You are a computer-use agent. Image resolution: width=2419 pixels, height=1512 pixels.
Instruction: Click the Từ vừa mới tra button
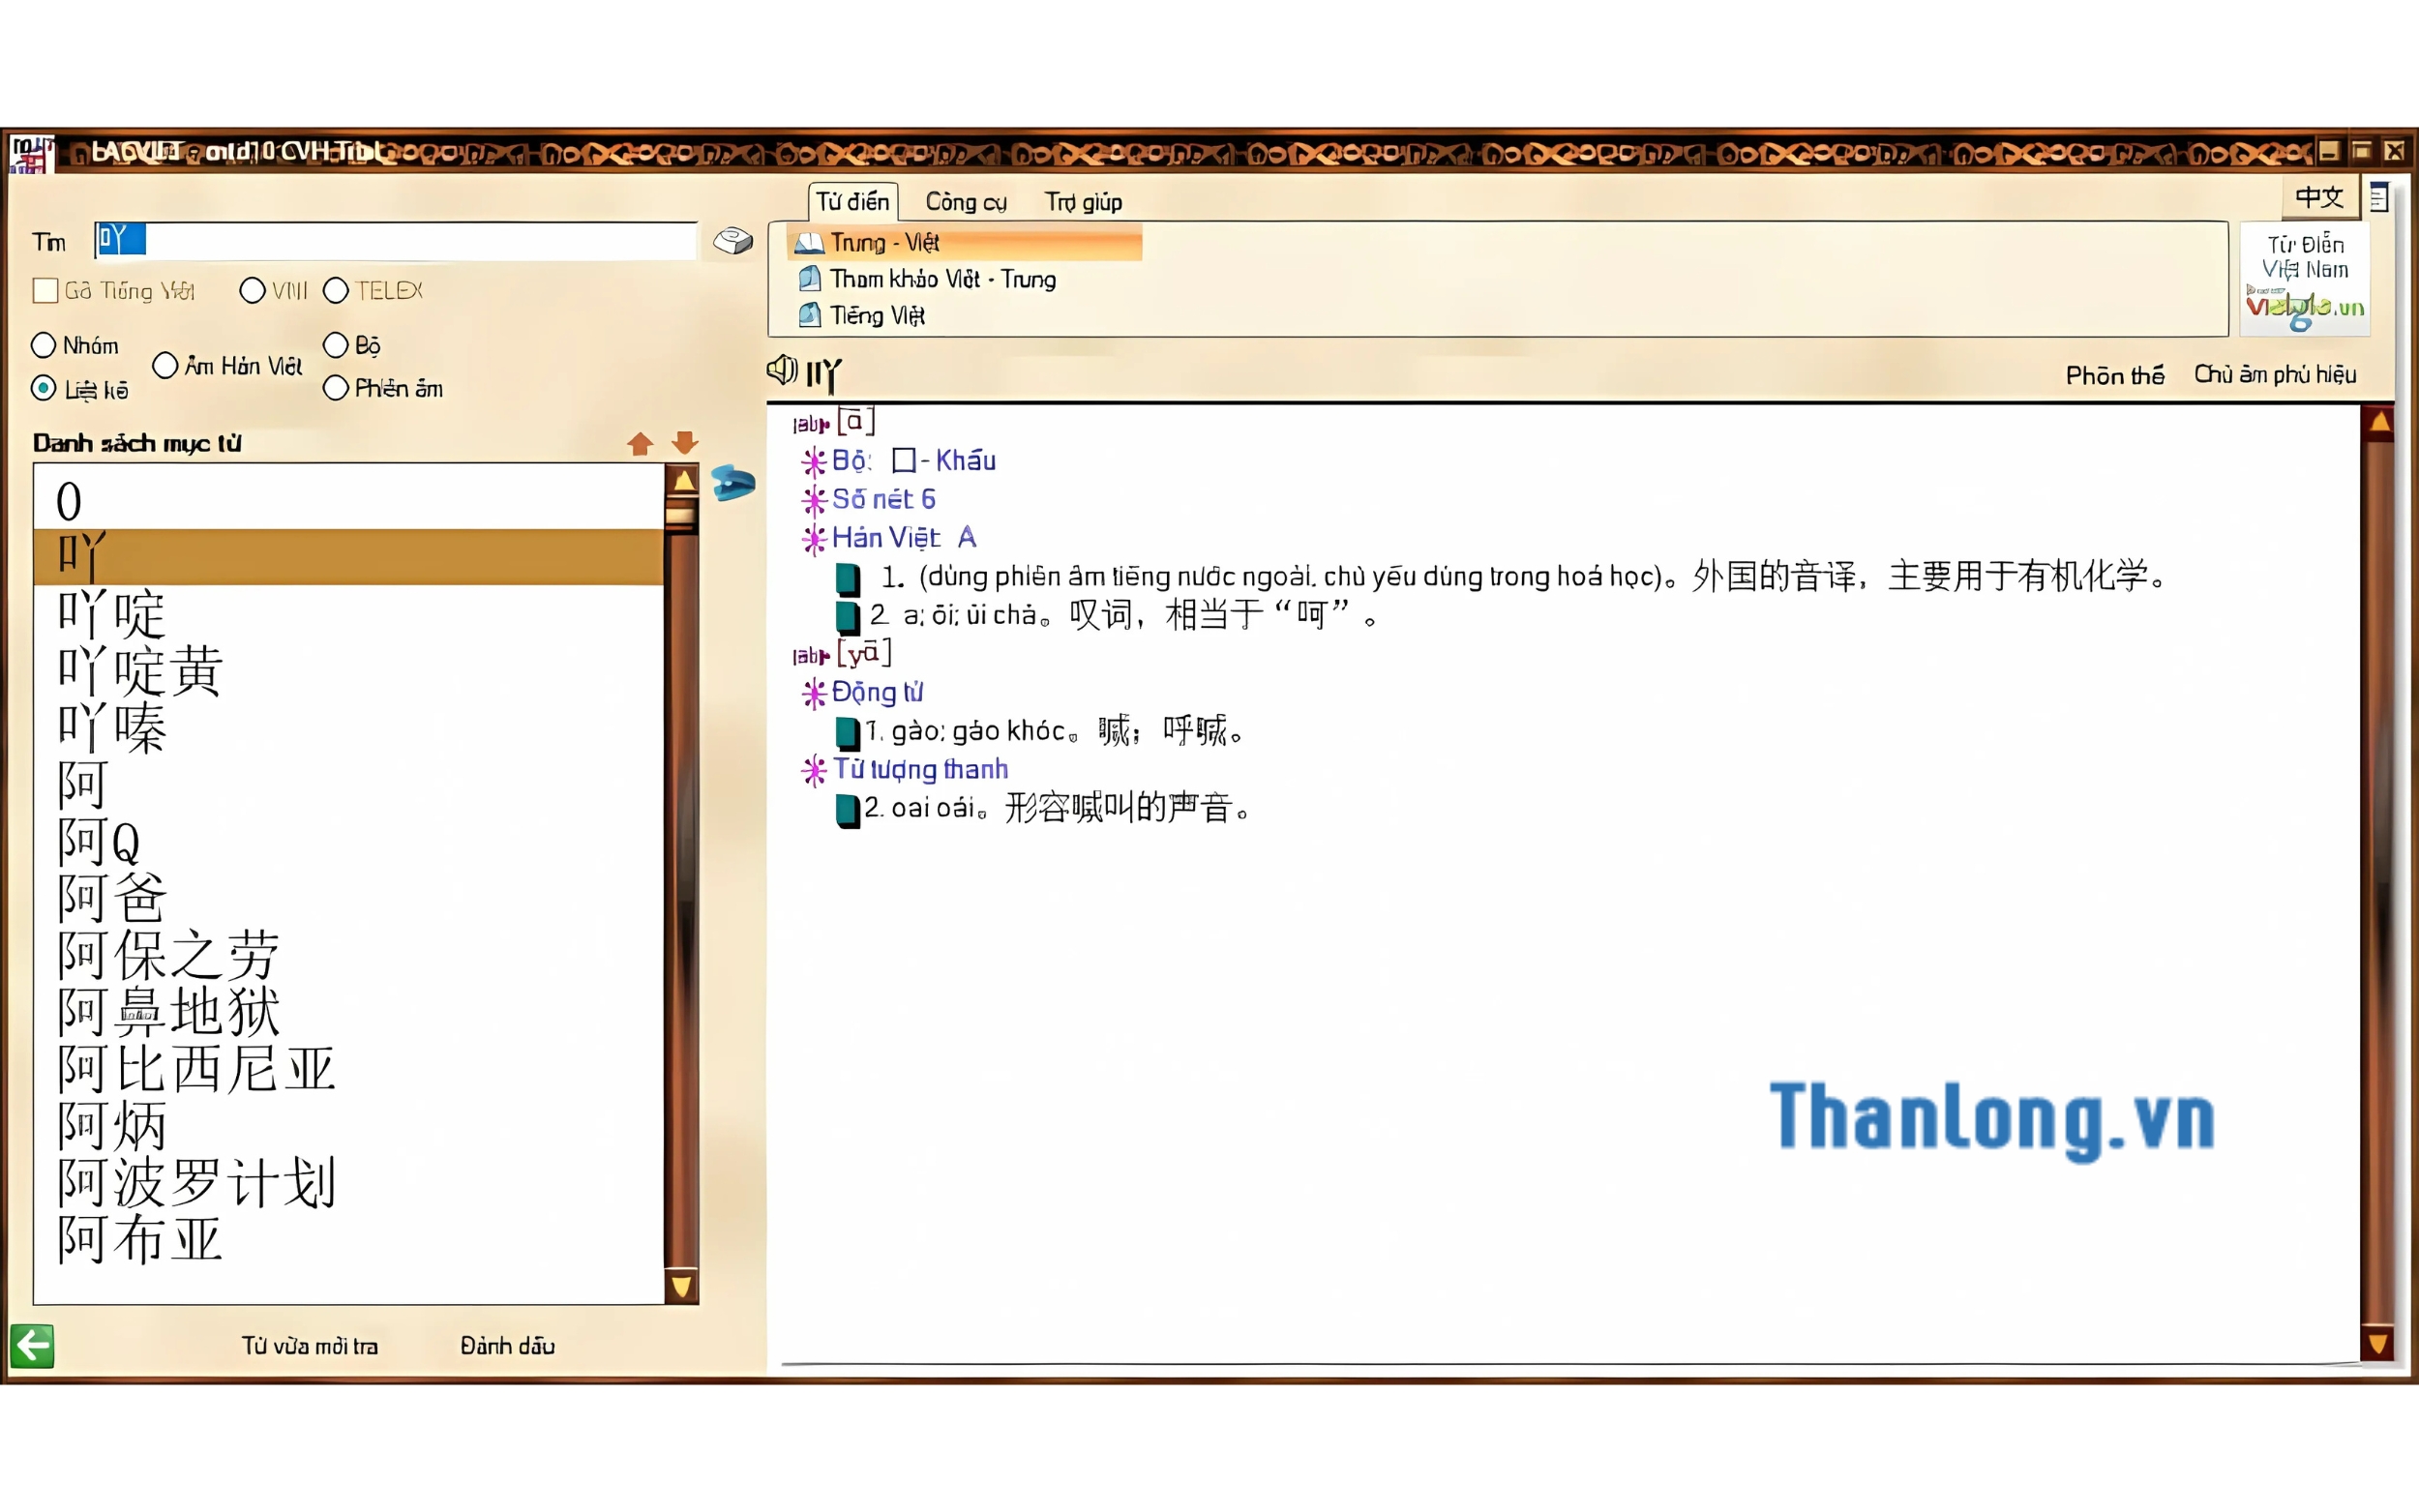[x=310, y=1346]
